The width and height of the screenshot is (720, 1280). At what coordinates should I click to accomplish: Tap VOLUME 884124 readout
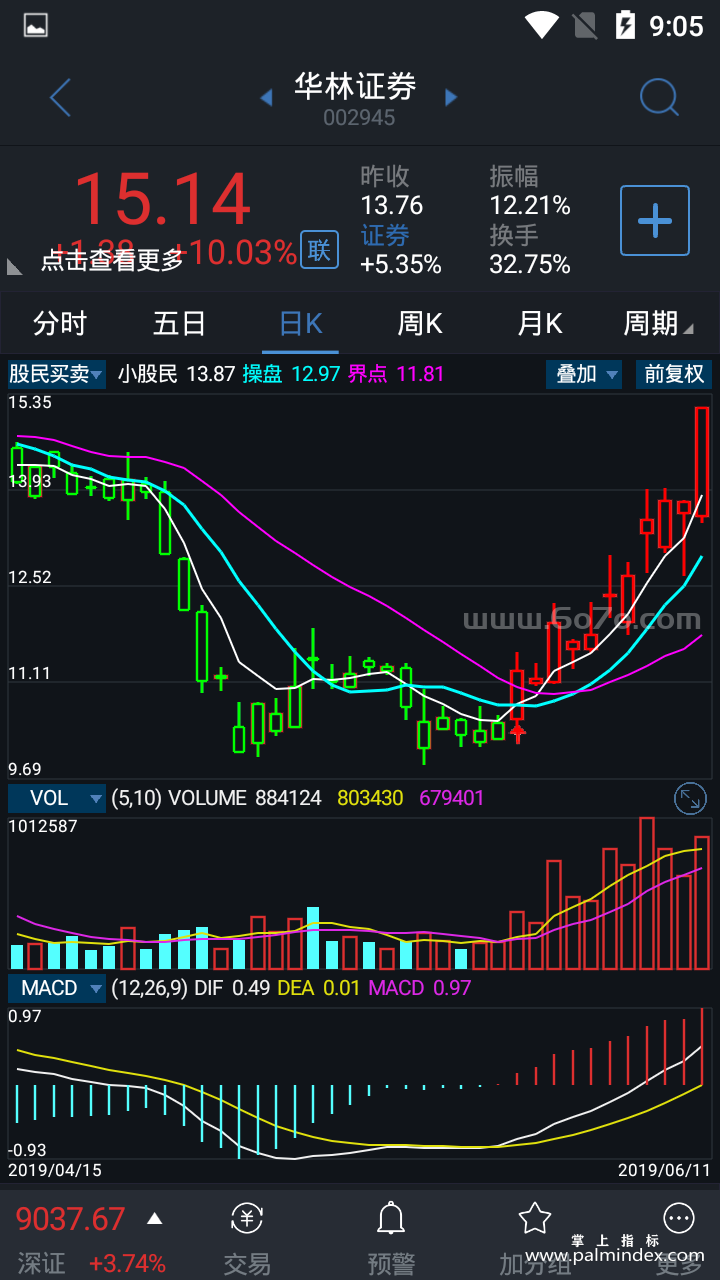point(245,798)
